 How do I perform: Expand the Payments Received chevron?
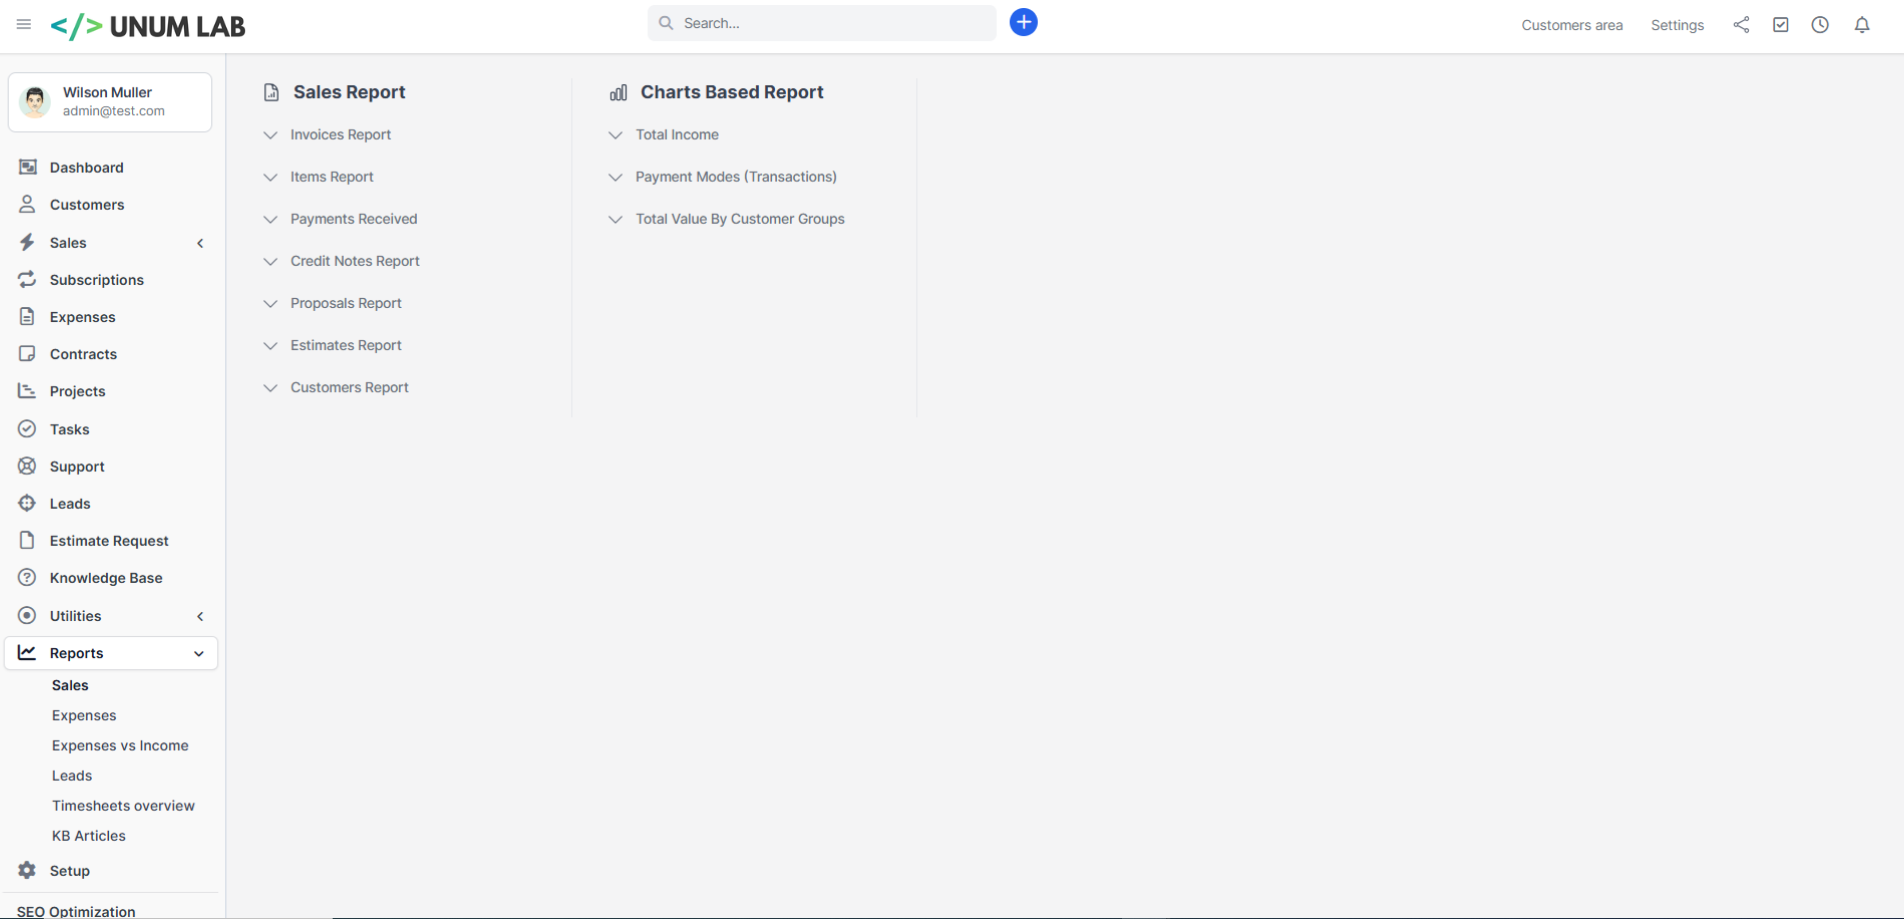[x=270, y=219]
